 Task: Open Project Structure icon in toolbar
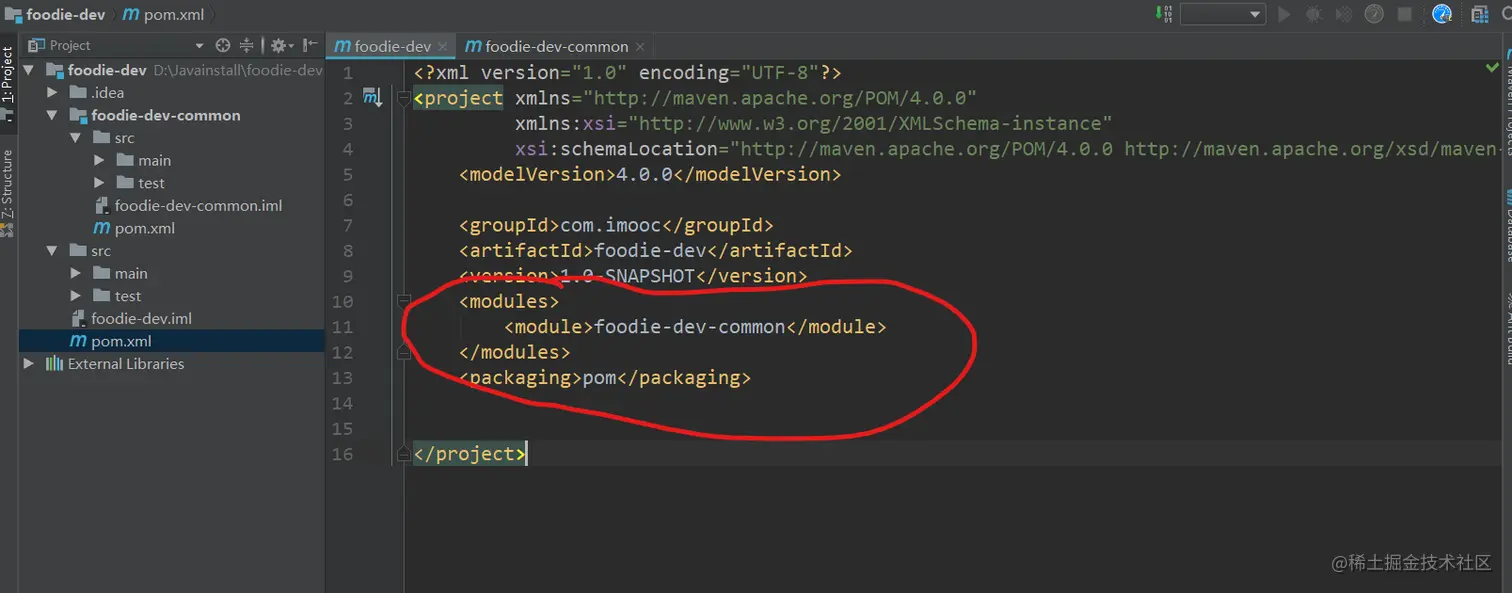[x=1479, y=14]
